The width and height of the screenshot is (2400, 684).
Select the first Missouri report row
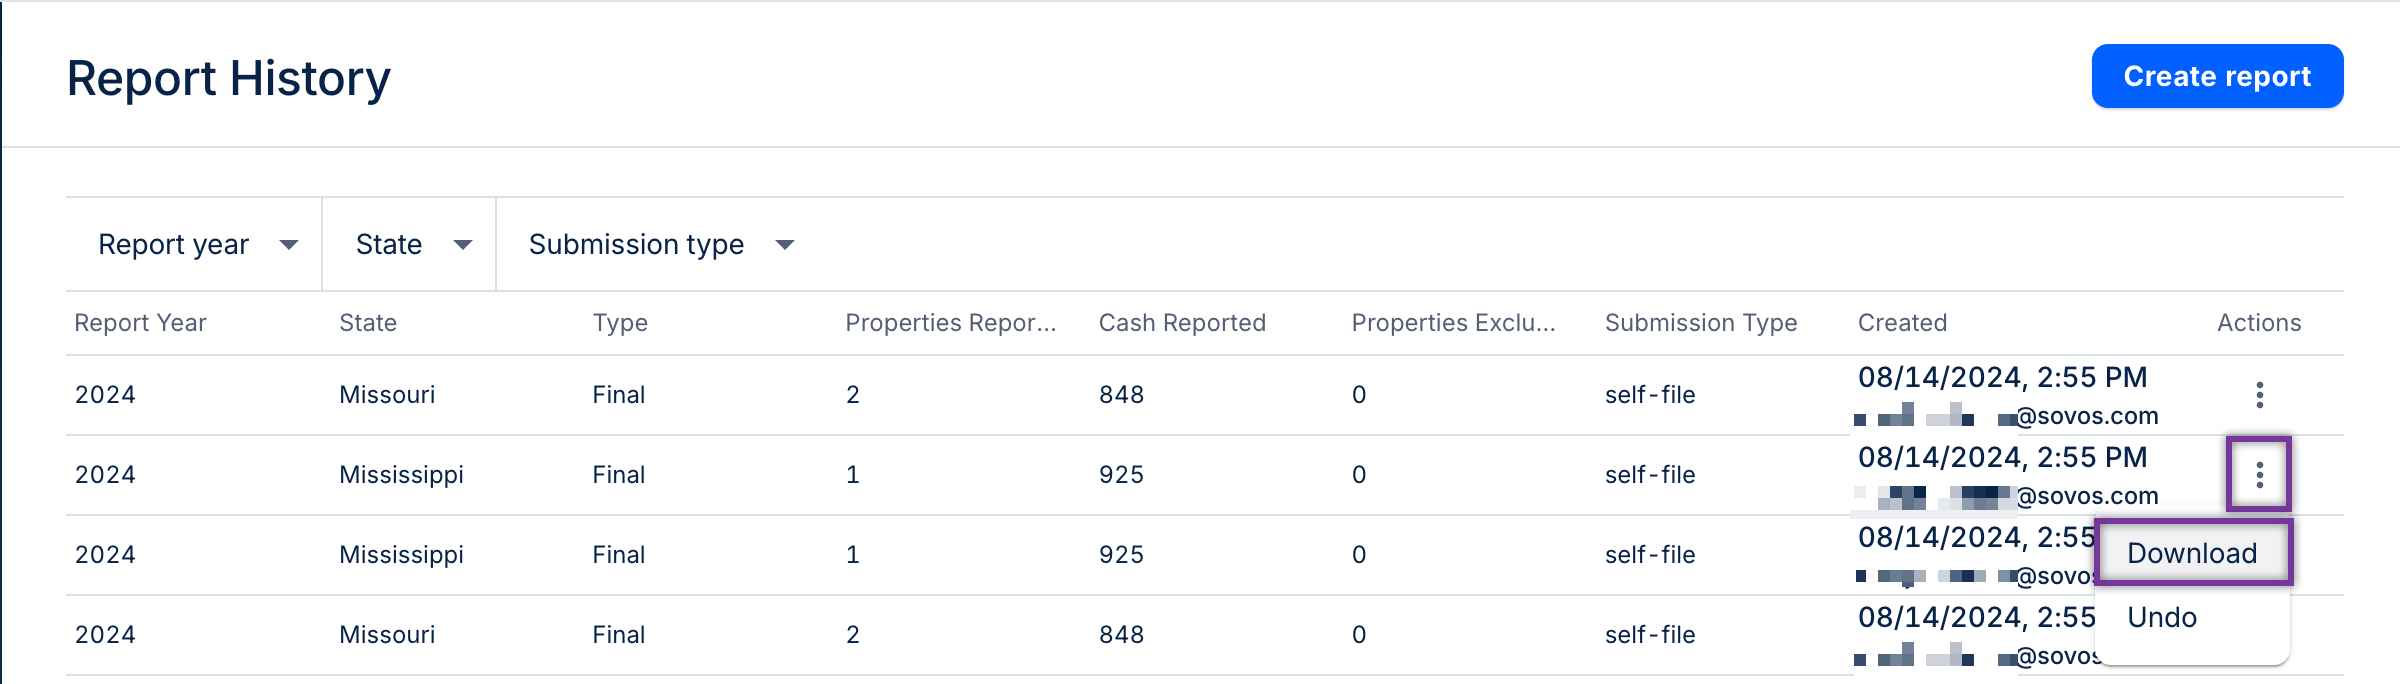click(387, 395)
